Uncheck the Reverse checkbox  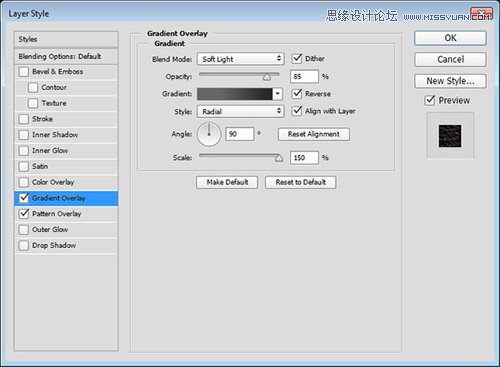297,94
